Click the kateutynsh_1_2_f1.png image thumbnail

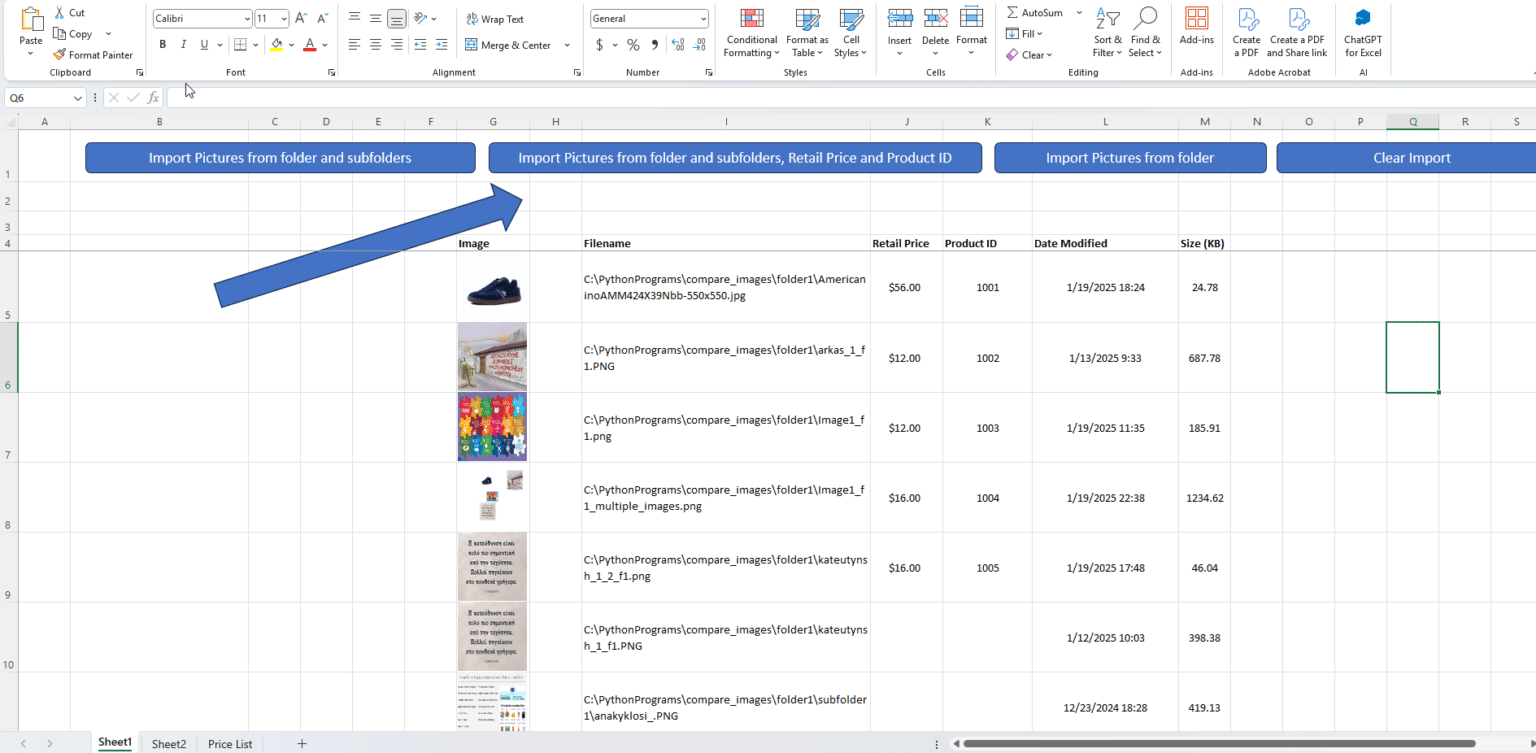click(x=492, y=566)
